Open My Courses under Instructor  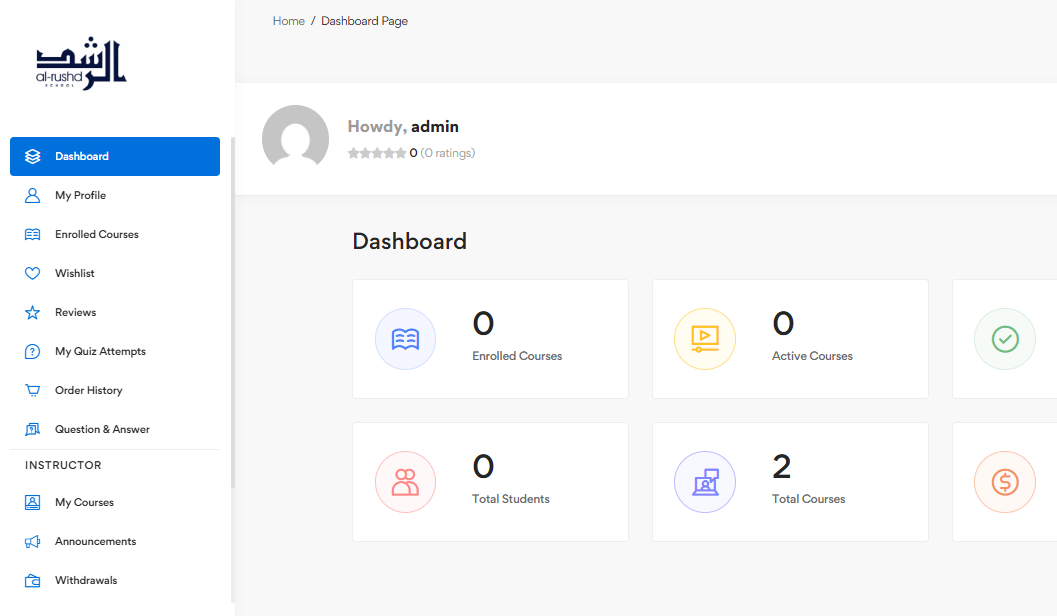coord(115,503)
